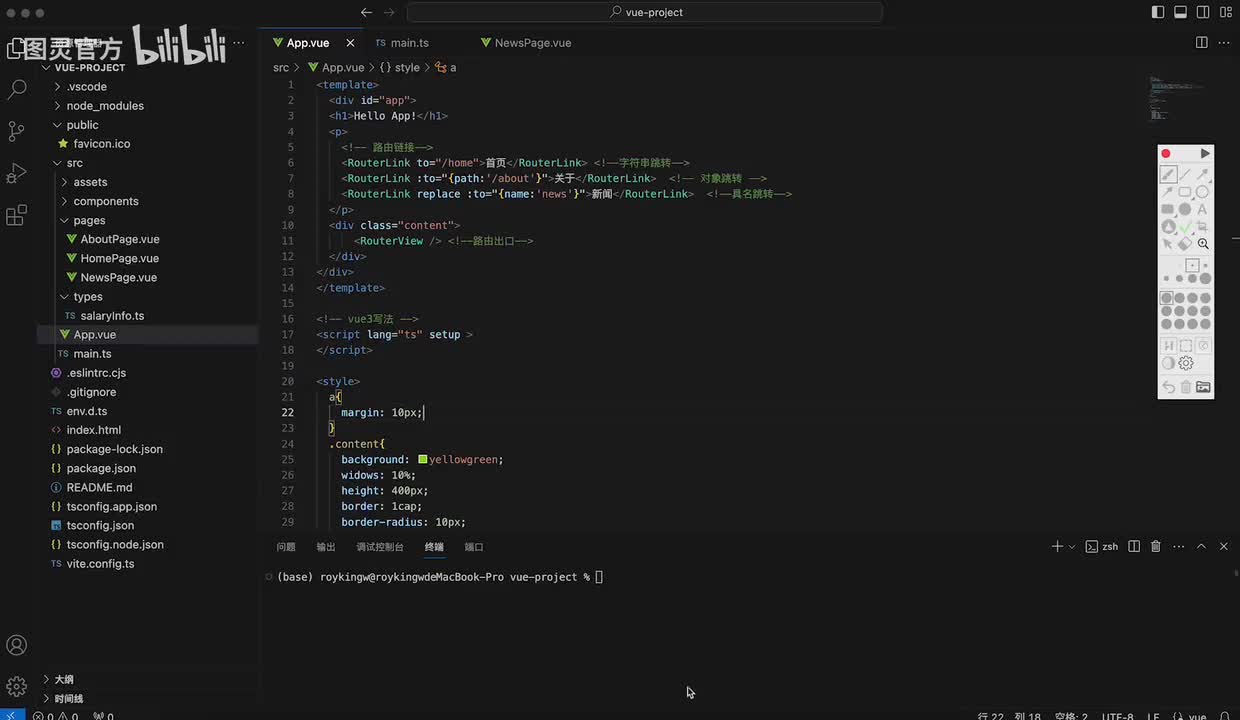Select the brush tool in annotation palette
Screen dimensions: 1240x720
point(1168,174)
